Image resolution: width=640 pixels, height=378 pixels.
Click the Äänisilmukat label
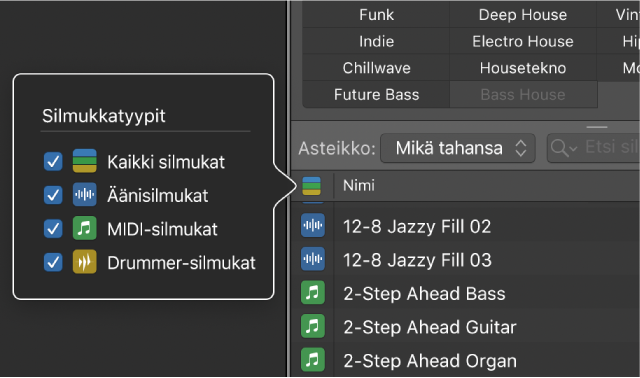point(158,195)
